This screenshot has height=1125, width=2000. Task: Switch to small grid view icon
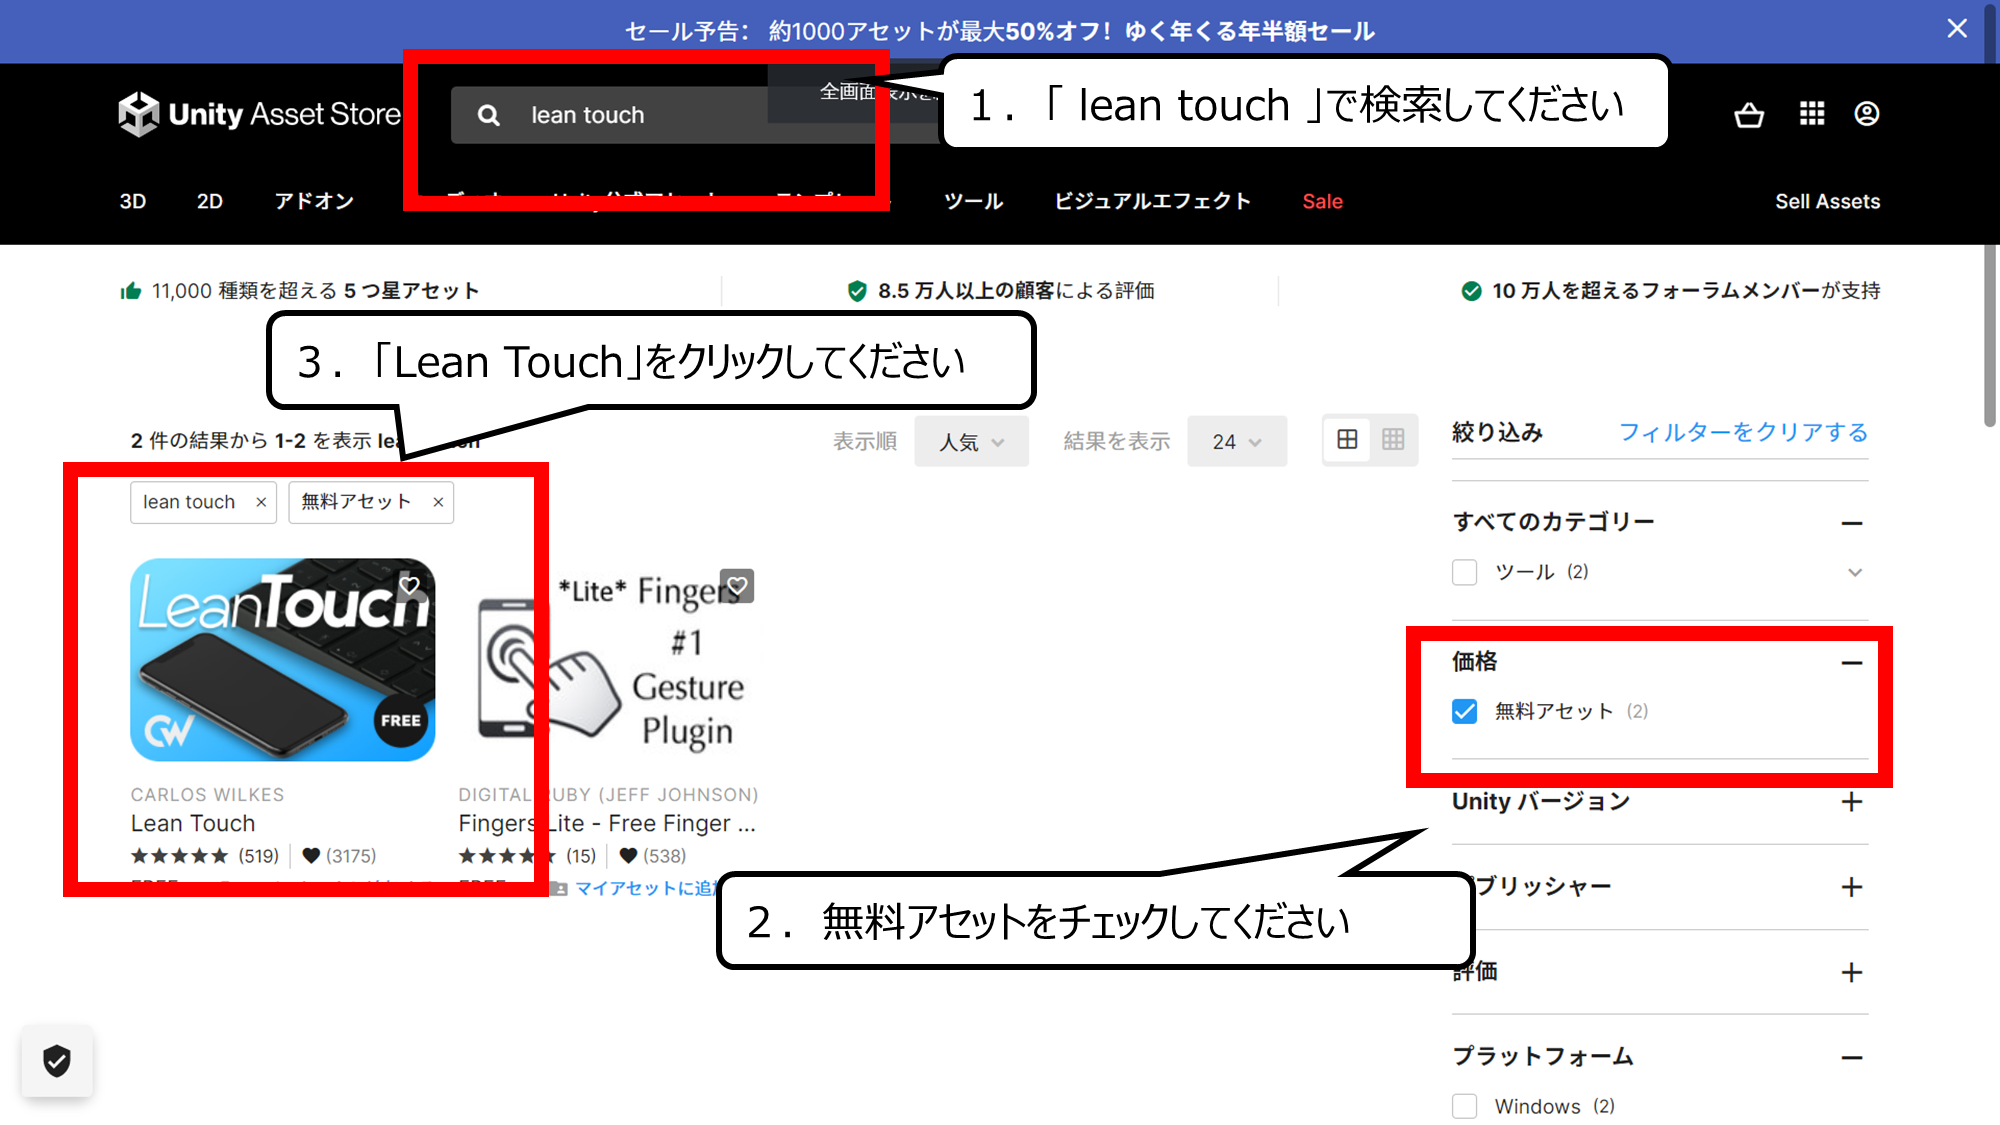[x=1393, y=440]
